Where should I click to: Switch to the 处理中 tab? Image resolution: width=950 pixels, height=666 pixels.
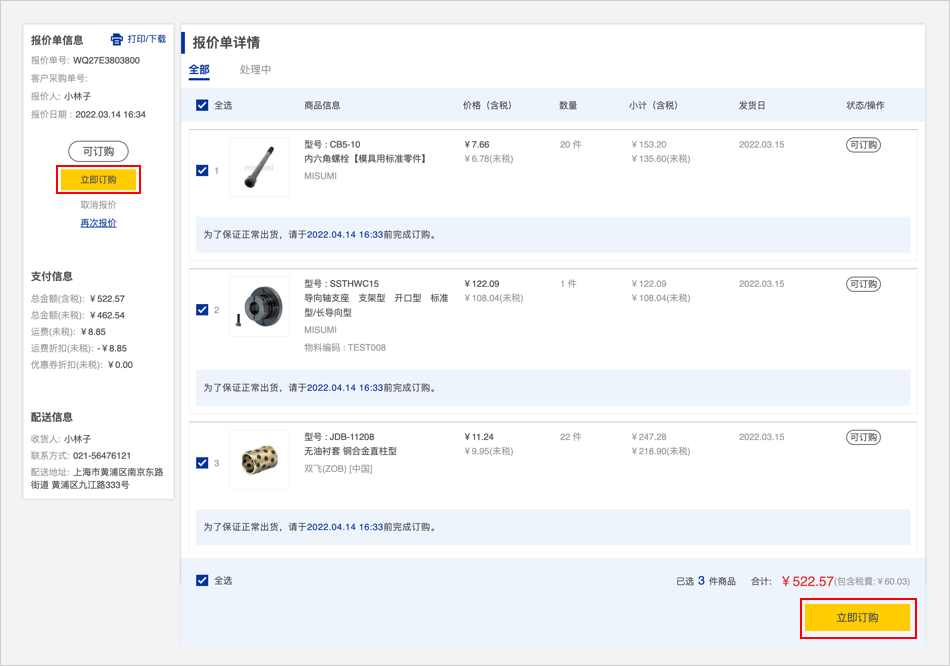255,70
